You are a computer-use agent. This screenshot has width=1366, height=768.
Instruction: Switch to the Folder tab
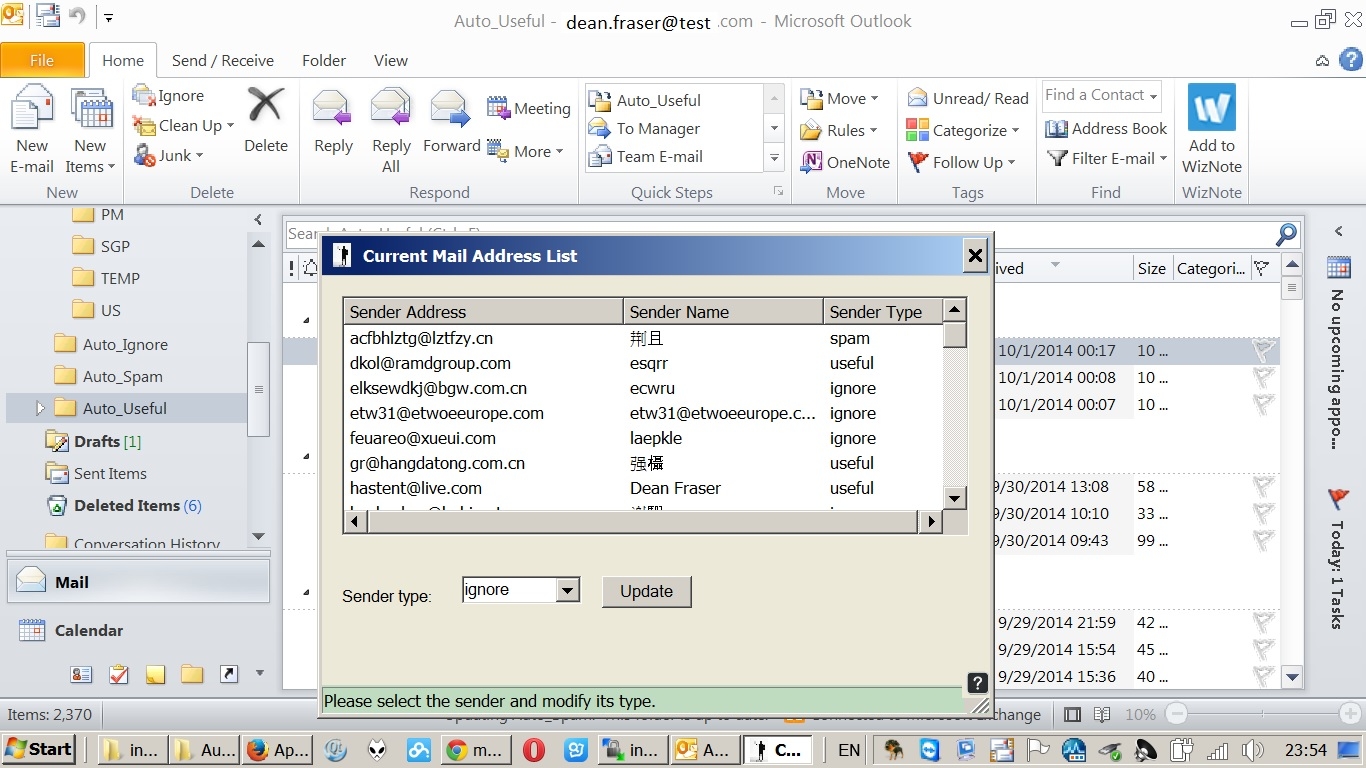[x=324, y=60]
